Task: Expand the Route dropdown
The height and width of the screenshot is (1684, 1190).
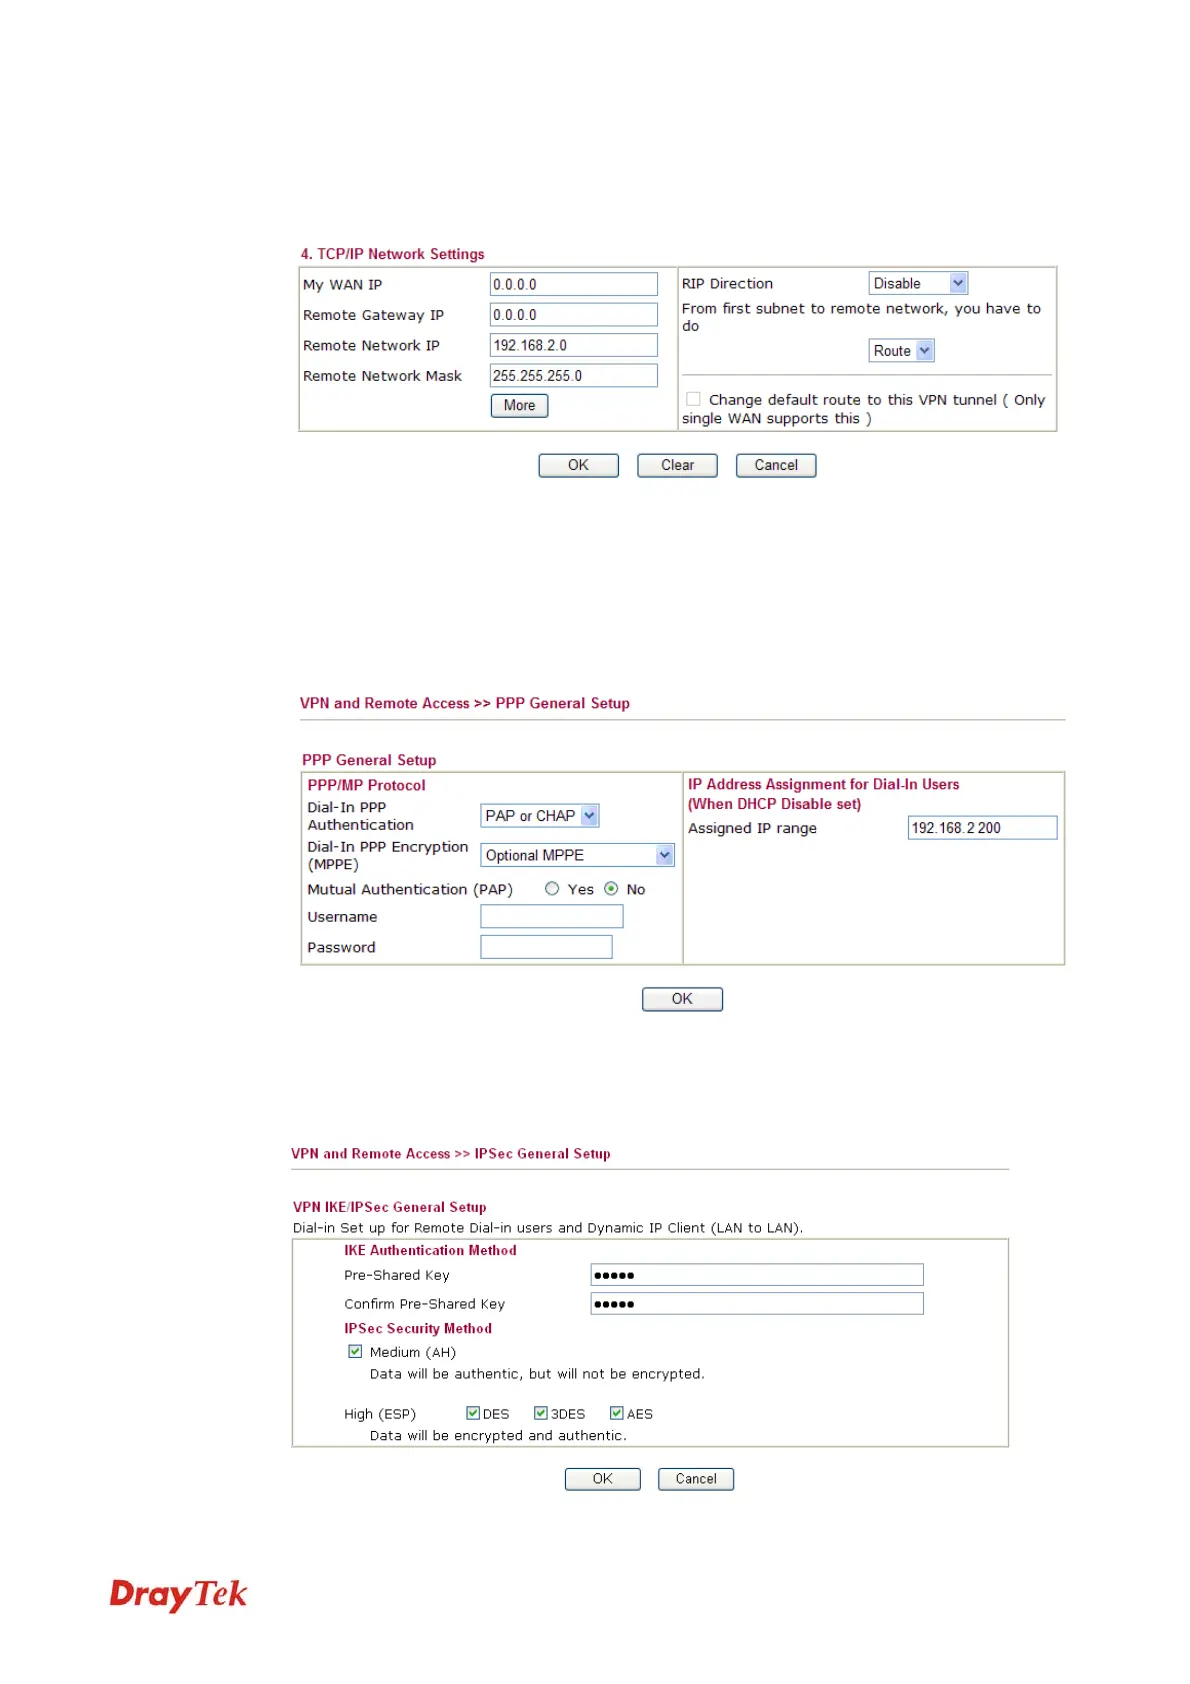Action: 900,351
